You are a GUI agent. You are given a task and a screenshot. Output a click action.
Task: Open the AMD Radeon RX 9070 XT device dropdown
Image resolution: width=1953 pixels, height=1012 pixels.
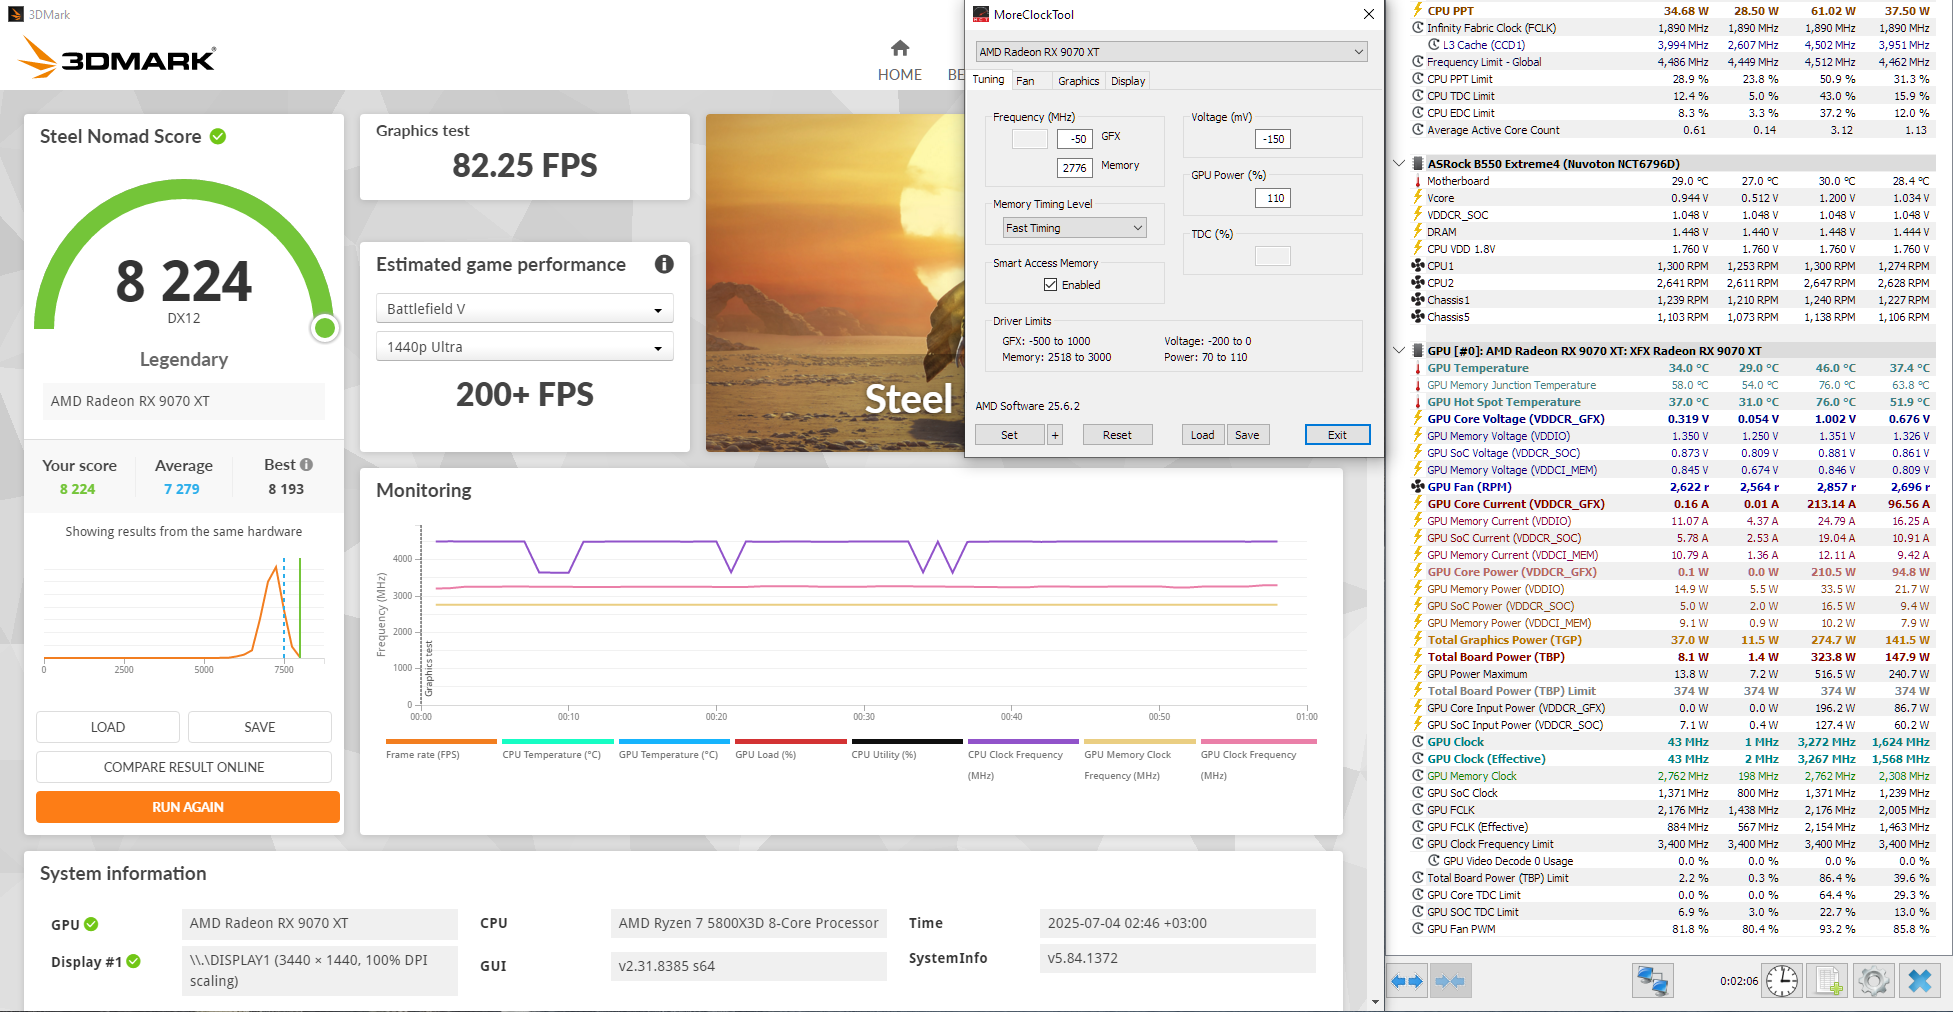(1171, 52)
